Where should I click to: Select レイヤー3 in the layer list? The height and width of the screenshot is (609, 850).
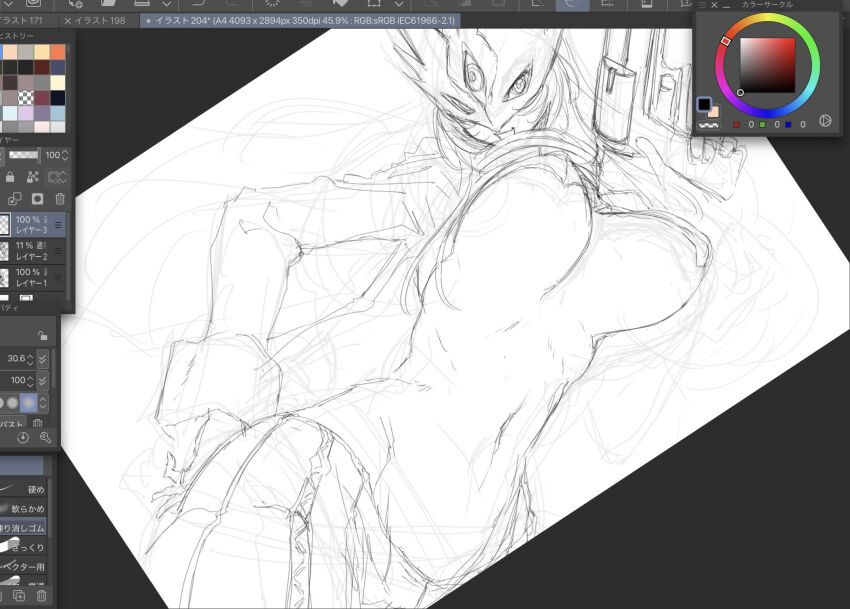tap(33, 225)
